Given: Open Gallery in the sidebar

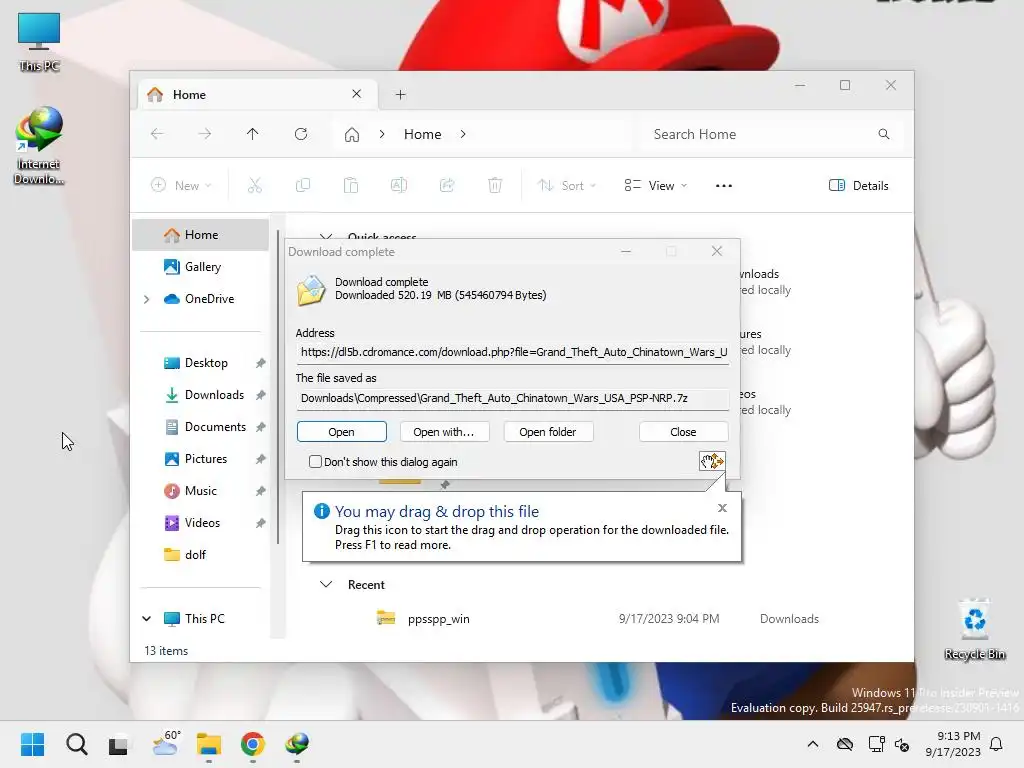Looking at the screenshot, I should 202,266.
